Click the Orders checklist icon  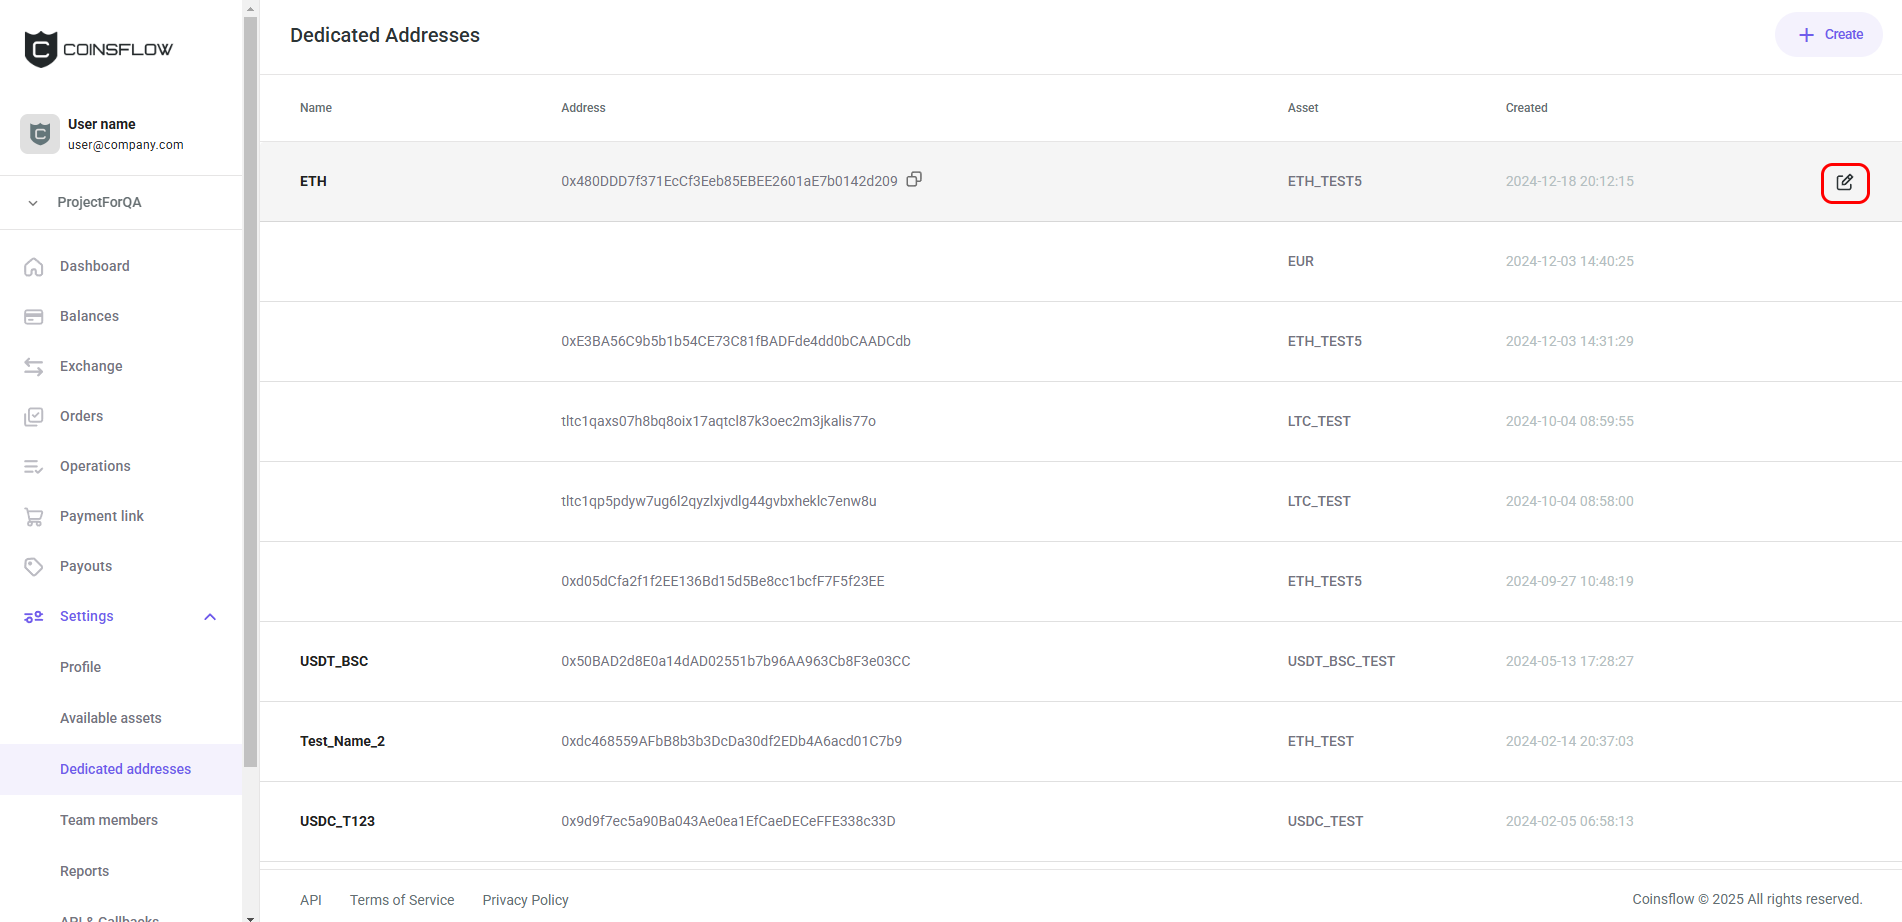[x=34, y=417]
